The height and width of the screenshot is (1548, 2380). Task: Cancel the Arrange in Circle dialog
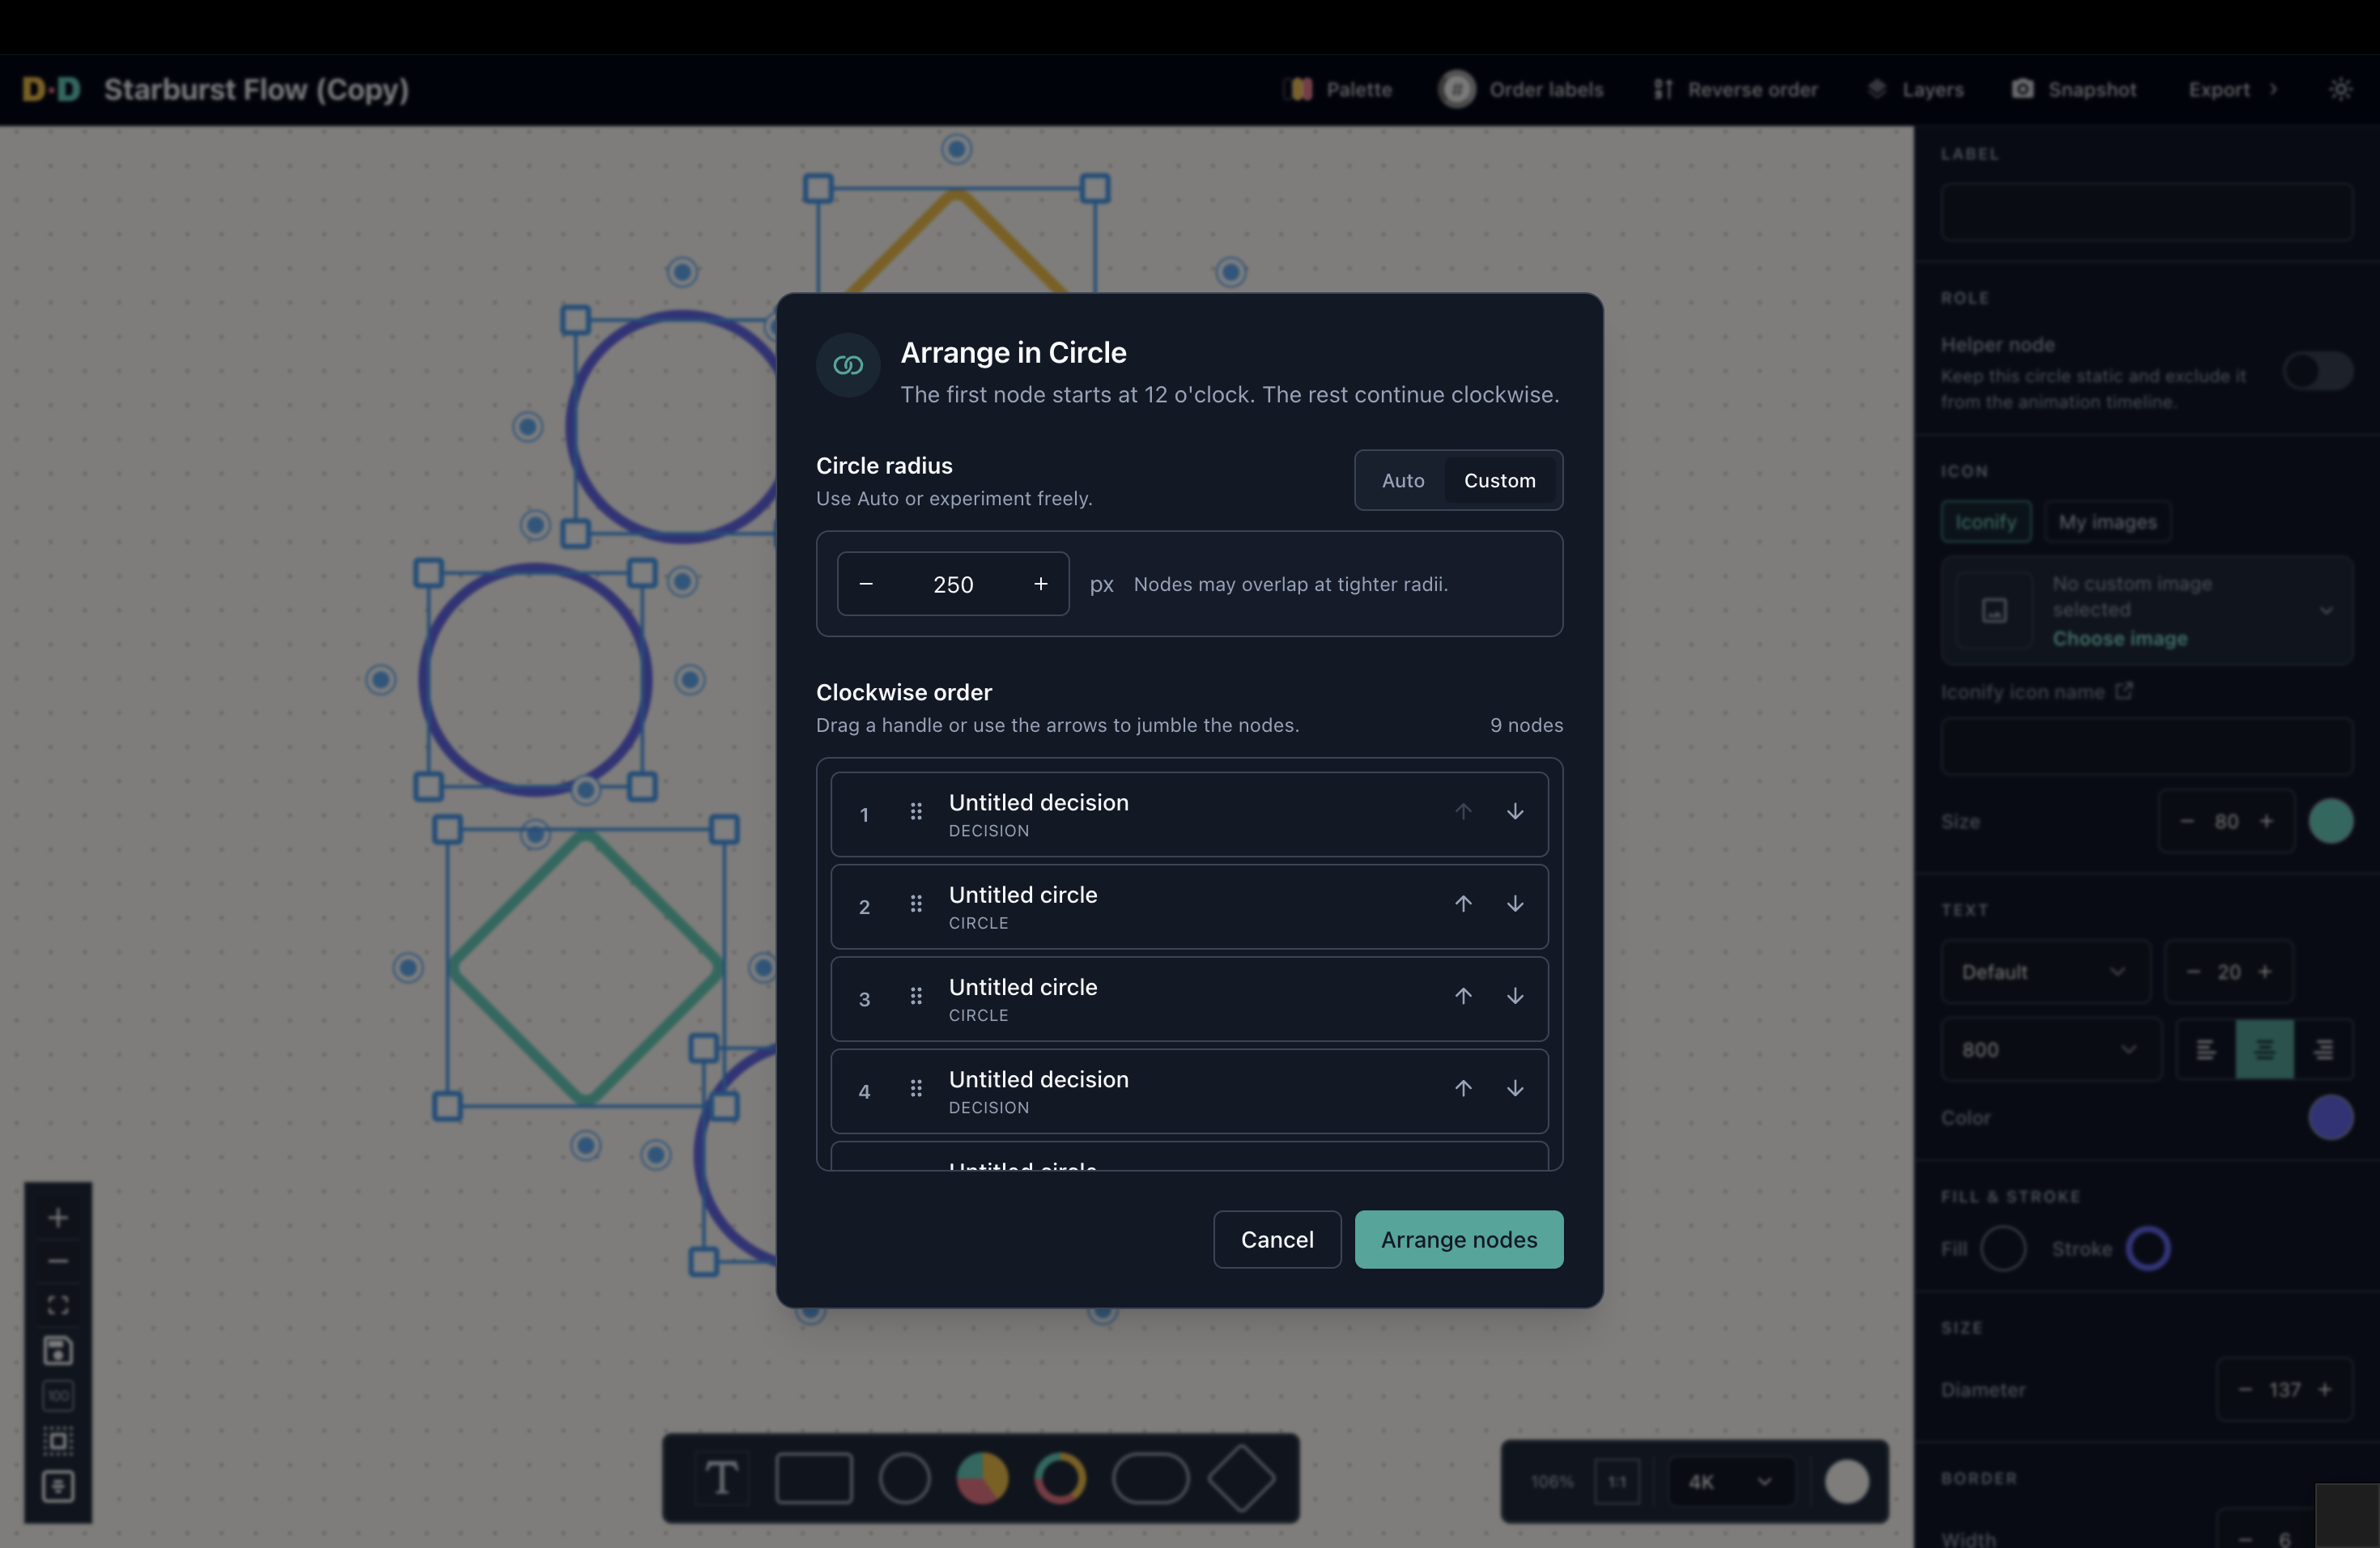coord(1277,1240)
